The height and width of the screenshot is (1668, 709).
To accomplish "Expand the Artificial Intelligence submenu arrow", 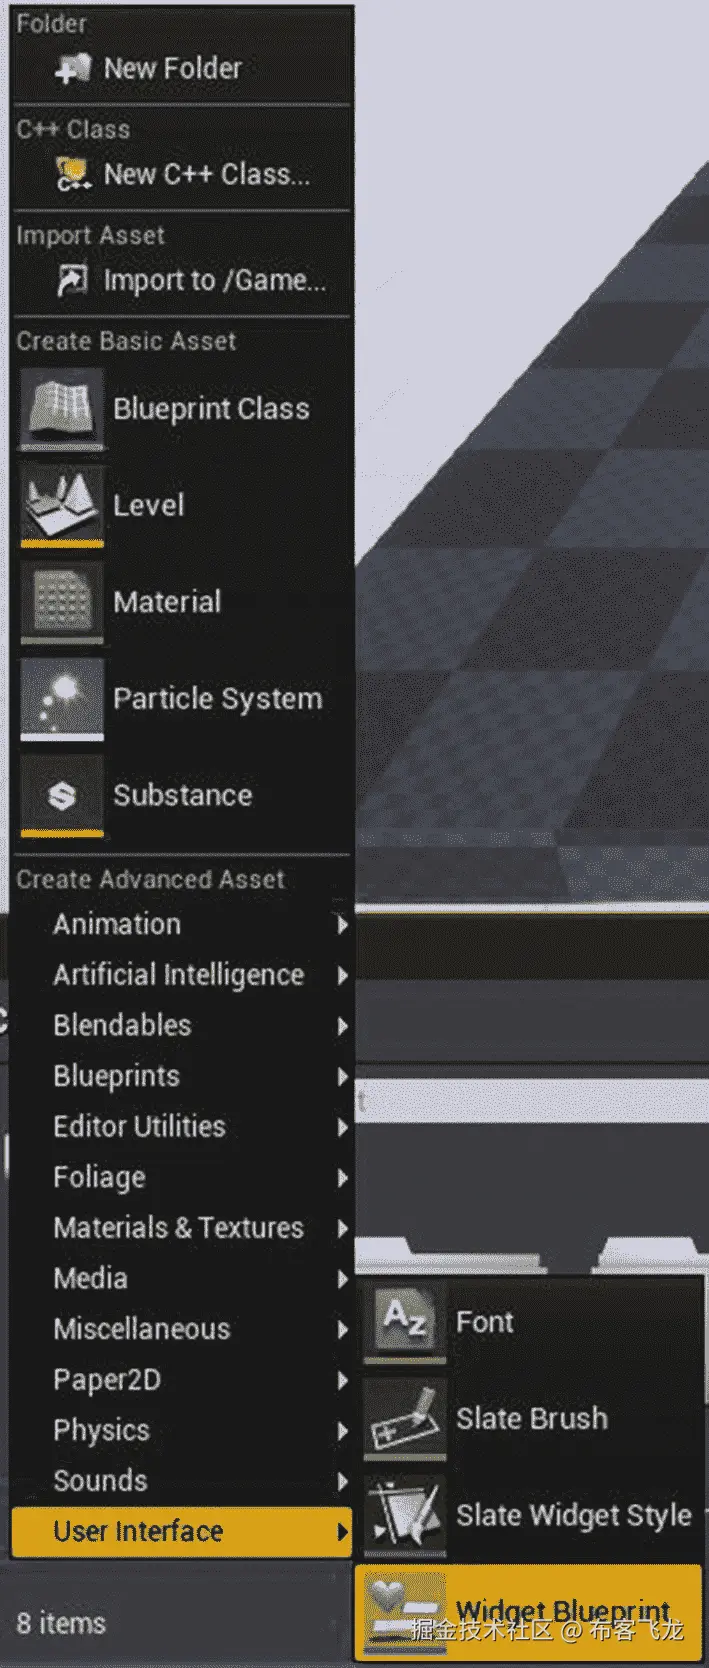I will tap(342, 975).
